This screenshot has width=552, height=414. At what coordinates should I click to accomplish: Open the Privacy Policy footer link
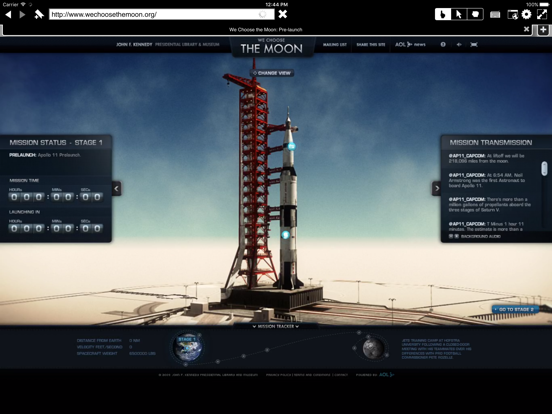[x=278, y=375]
